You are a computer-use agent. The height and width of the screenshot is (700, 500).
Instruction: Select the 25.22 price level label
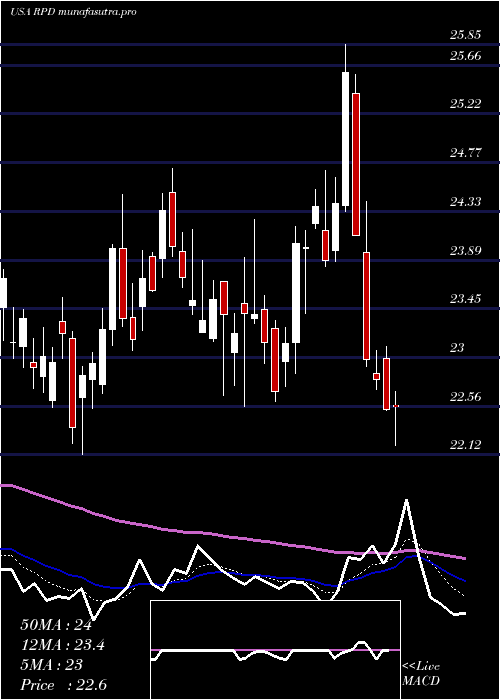[466, 104]
